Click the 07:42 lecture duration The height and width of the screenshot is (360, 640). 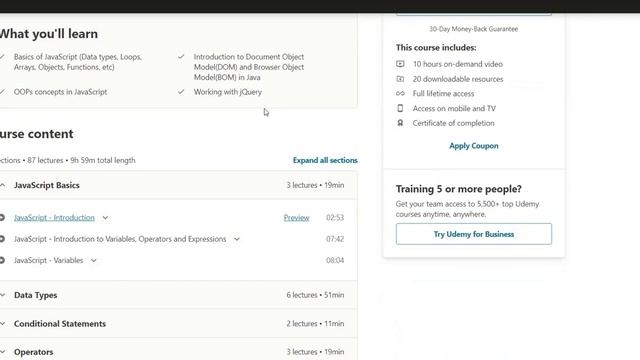click(x=335, y=239)
